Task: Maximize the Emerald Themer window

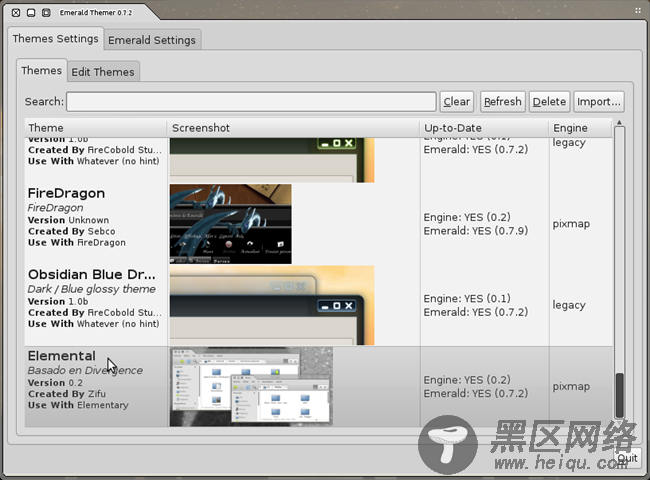Action: [46, 13]
